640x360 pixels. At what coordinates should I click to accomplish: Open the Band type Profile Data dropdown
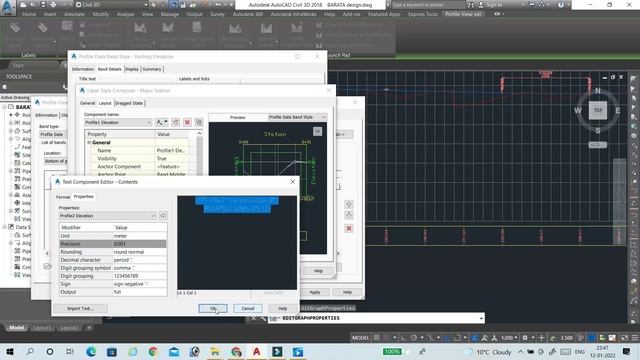53,134
